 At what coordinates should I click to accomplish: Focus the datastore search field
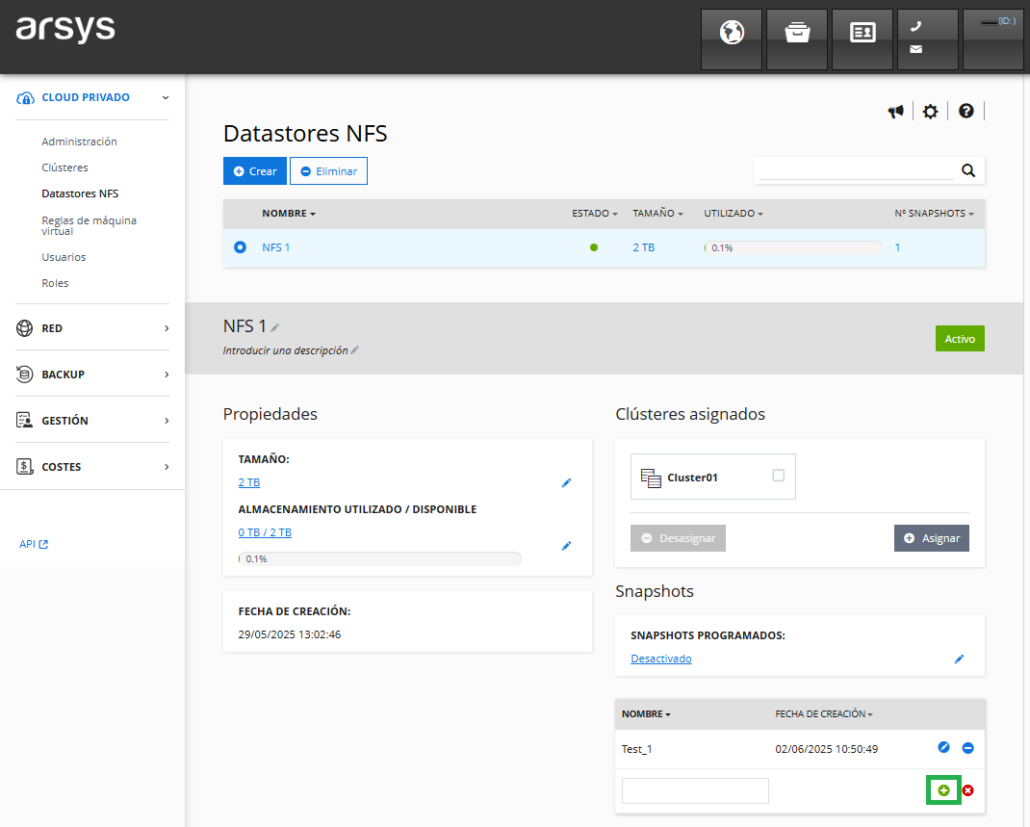(x=856, y=170)
